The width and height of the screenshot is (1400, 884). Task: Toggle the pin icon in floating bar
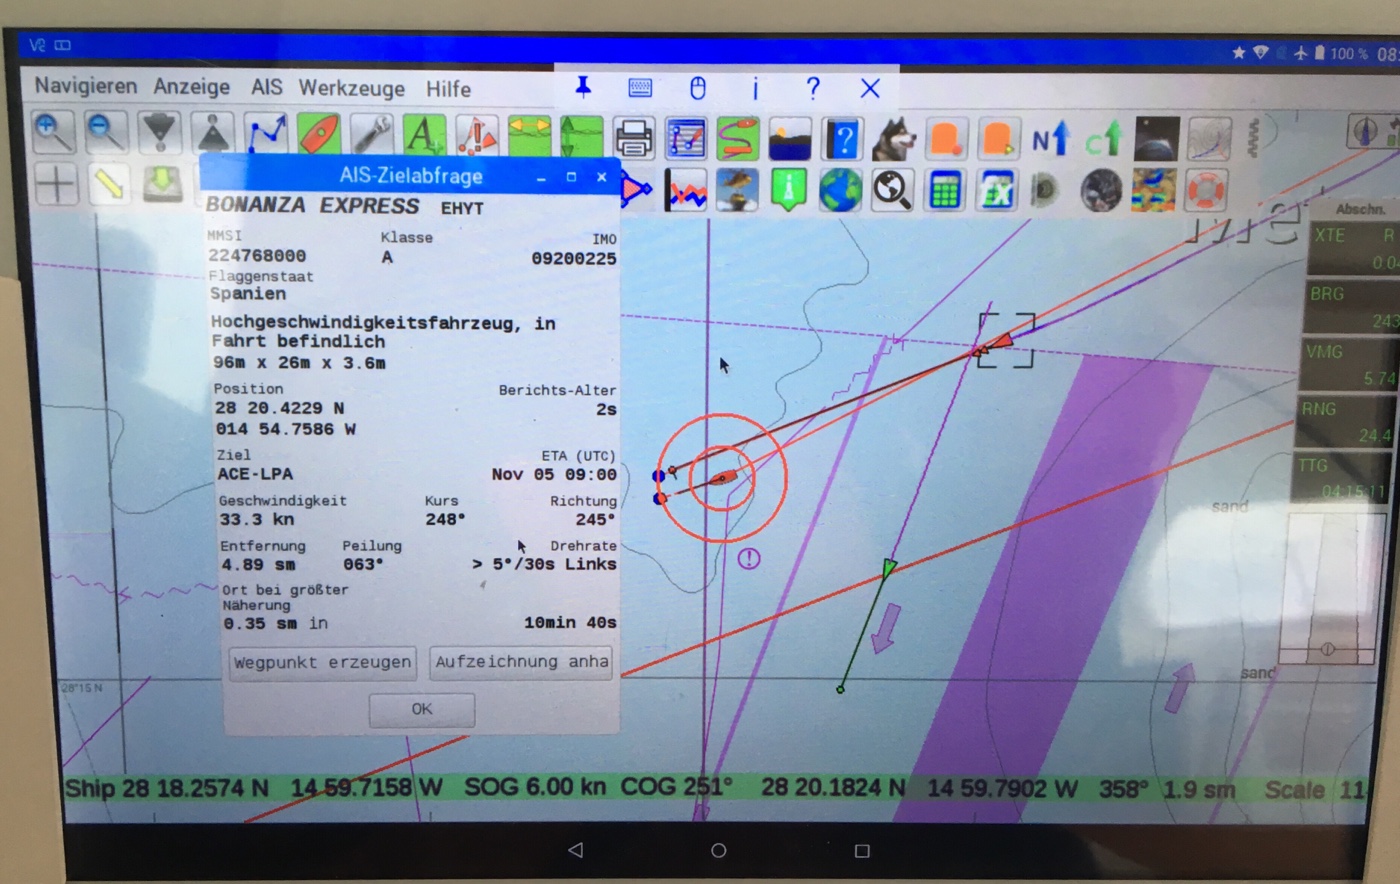(583, 88)
